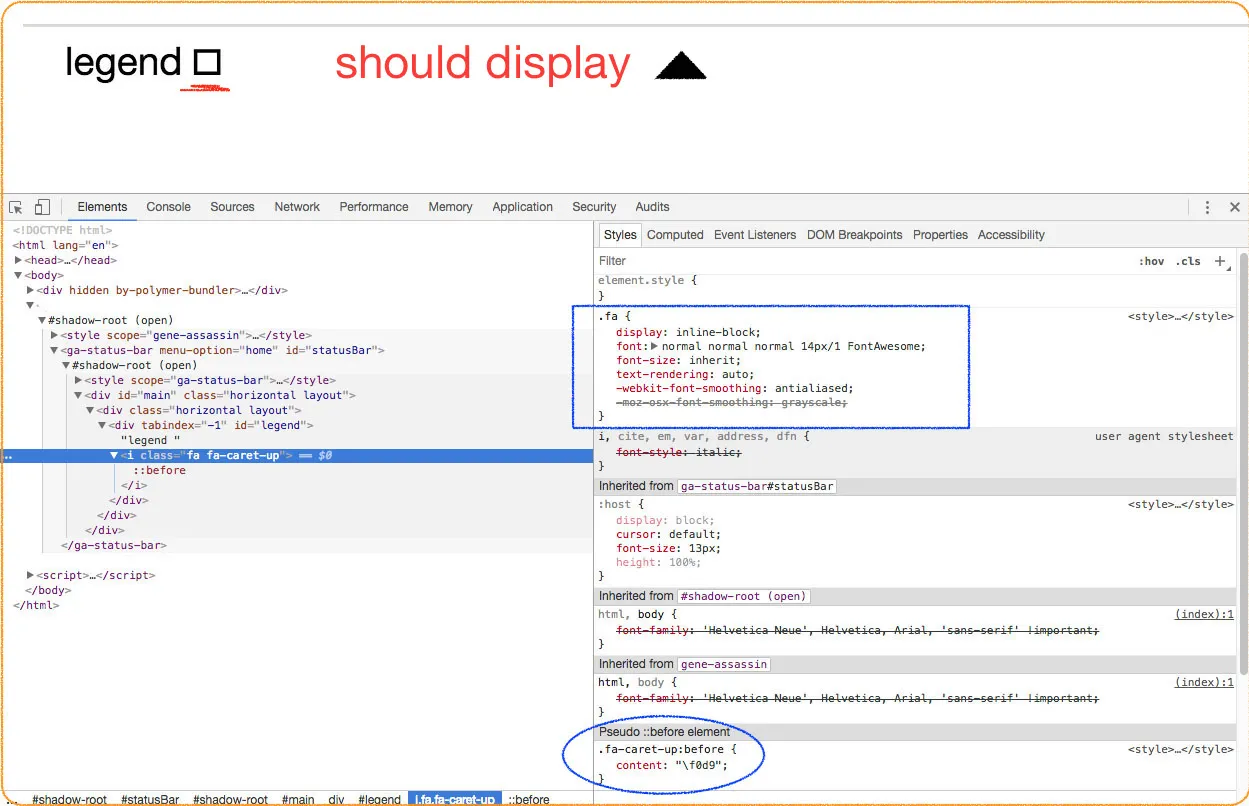Viewport: 1249px width, 806px height.
Task: Click ::before in the breadcrumb bar
Action: click(529, 799)
